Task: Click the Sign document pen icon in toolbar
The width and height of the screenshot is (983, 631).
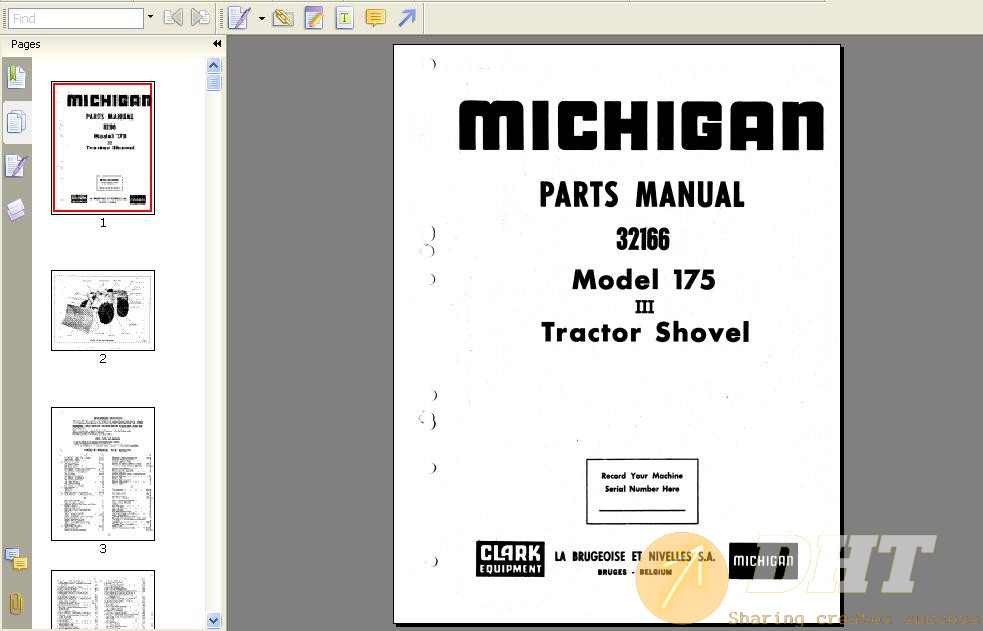Action: 239,18
